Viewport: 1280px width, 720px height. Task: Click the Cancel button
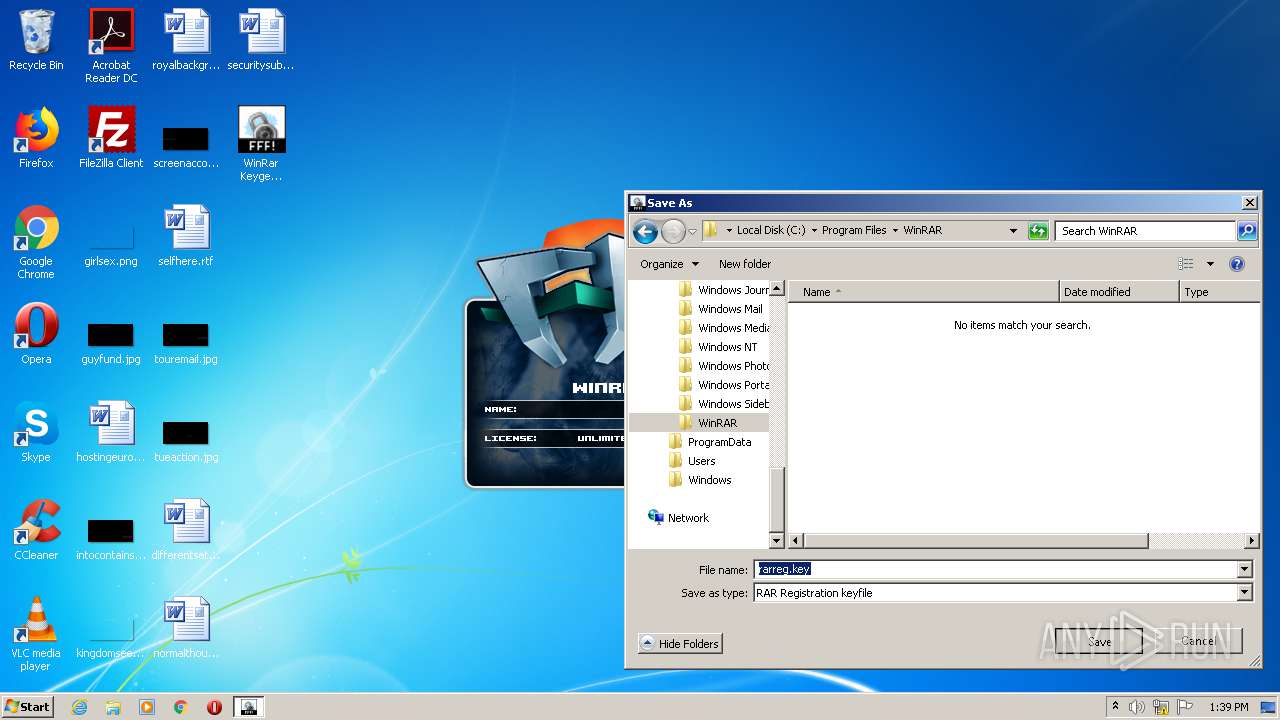pyautogui.click(x=1198, y=642)
